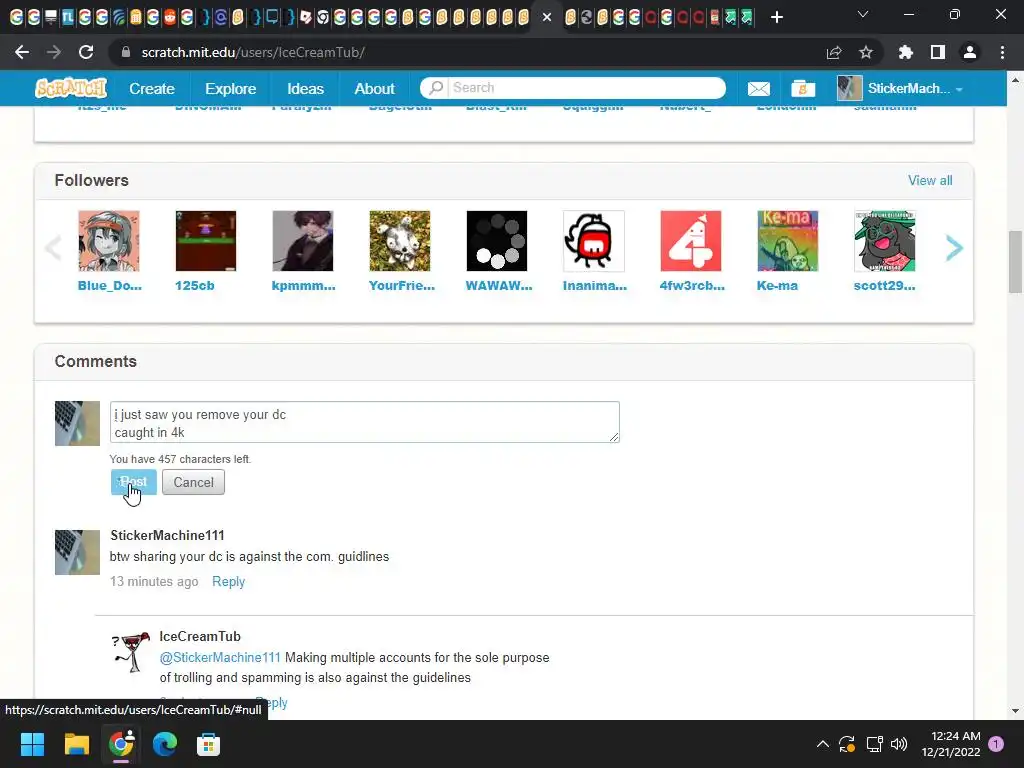Open follower Ke-ma avatar
The image size is (1024, 768).
(x=788, y=241)
